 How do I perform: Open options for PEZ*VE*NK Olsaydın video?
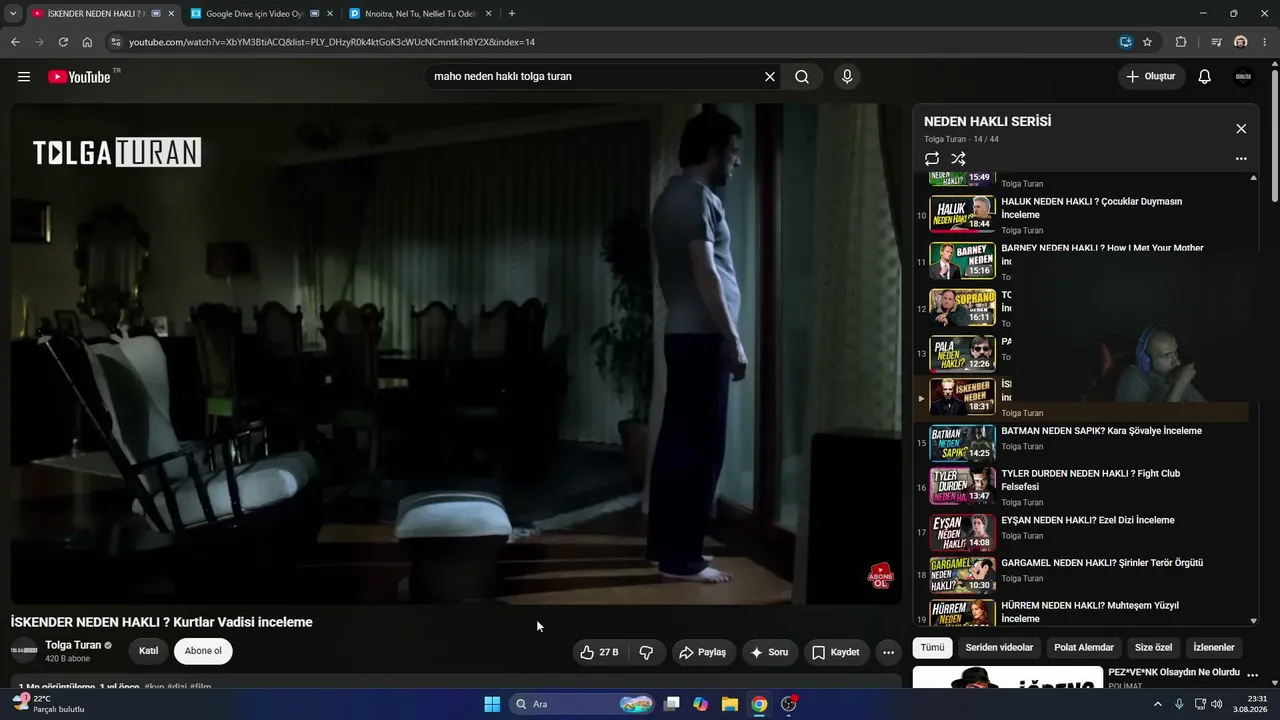[x=1252, y=676]
